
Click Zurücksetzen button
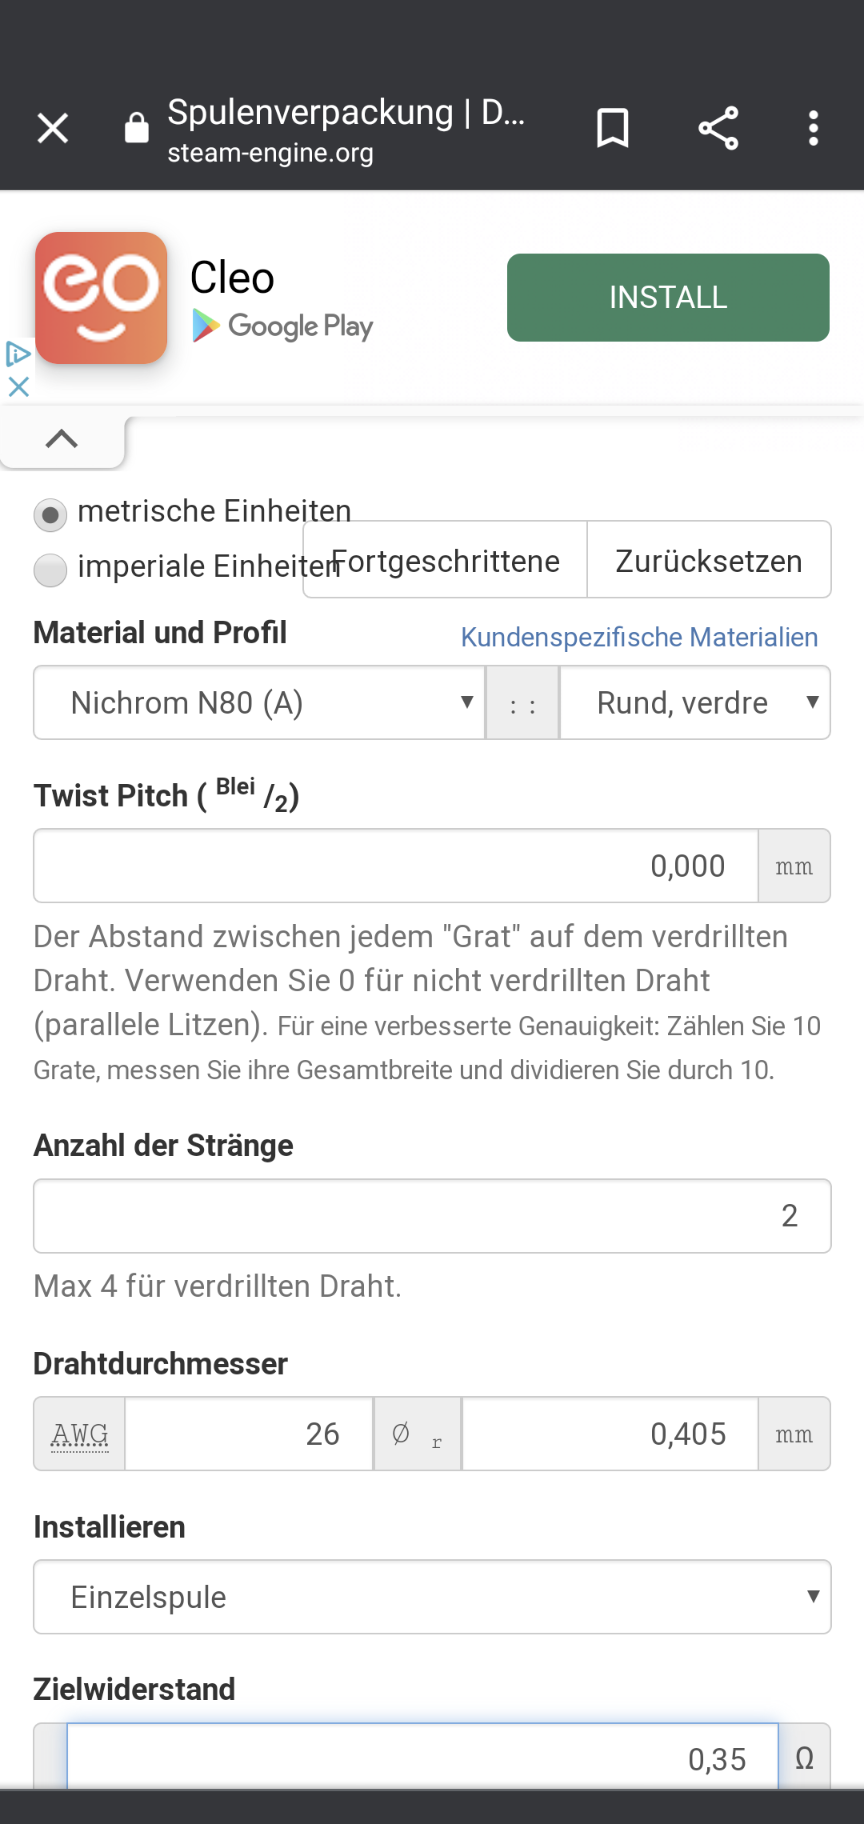pyautogui.click(x=708, y=560)
